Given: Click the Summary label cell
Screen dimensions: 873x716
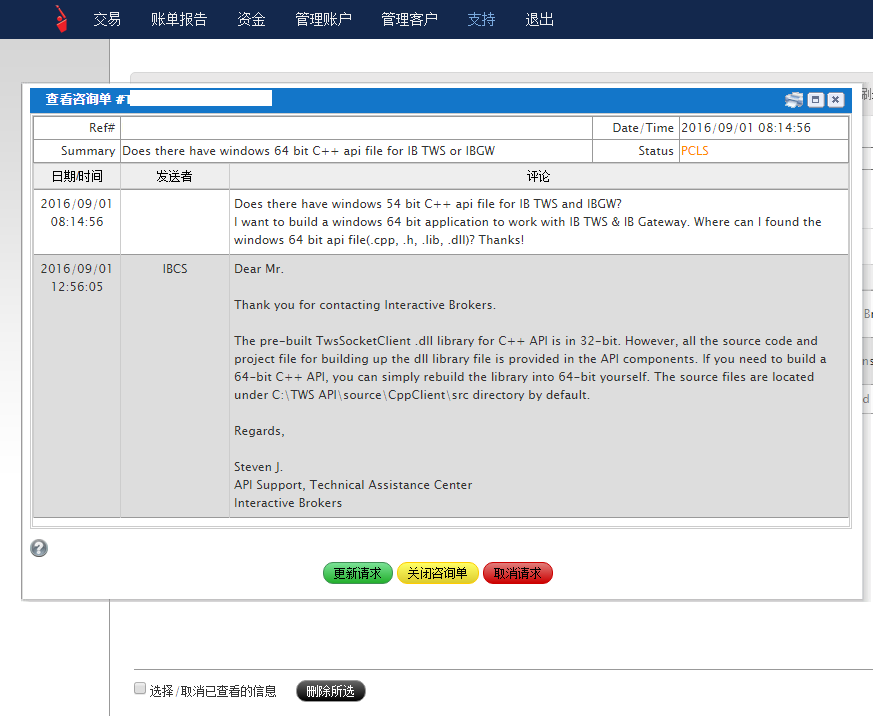Looking at the screenshot, I should 77,151.
